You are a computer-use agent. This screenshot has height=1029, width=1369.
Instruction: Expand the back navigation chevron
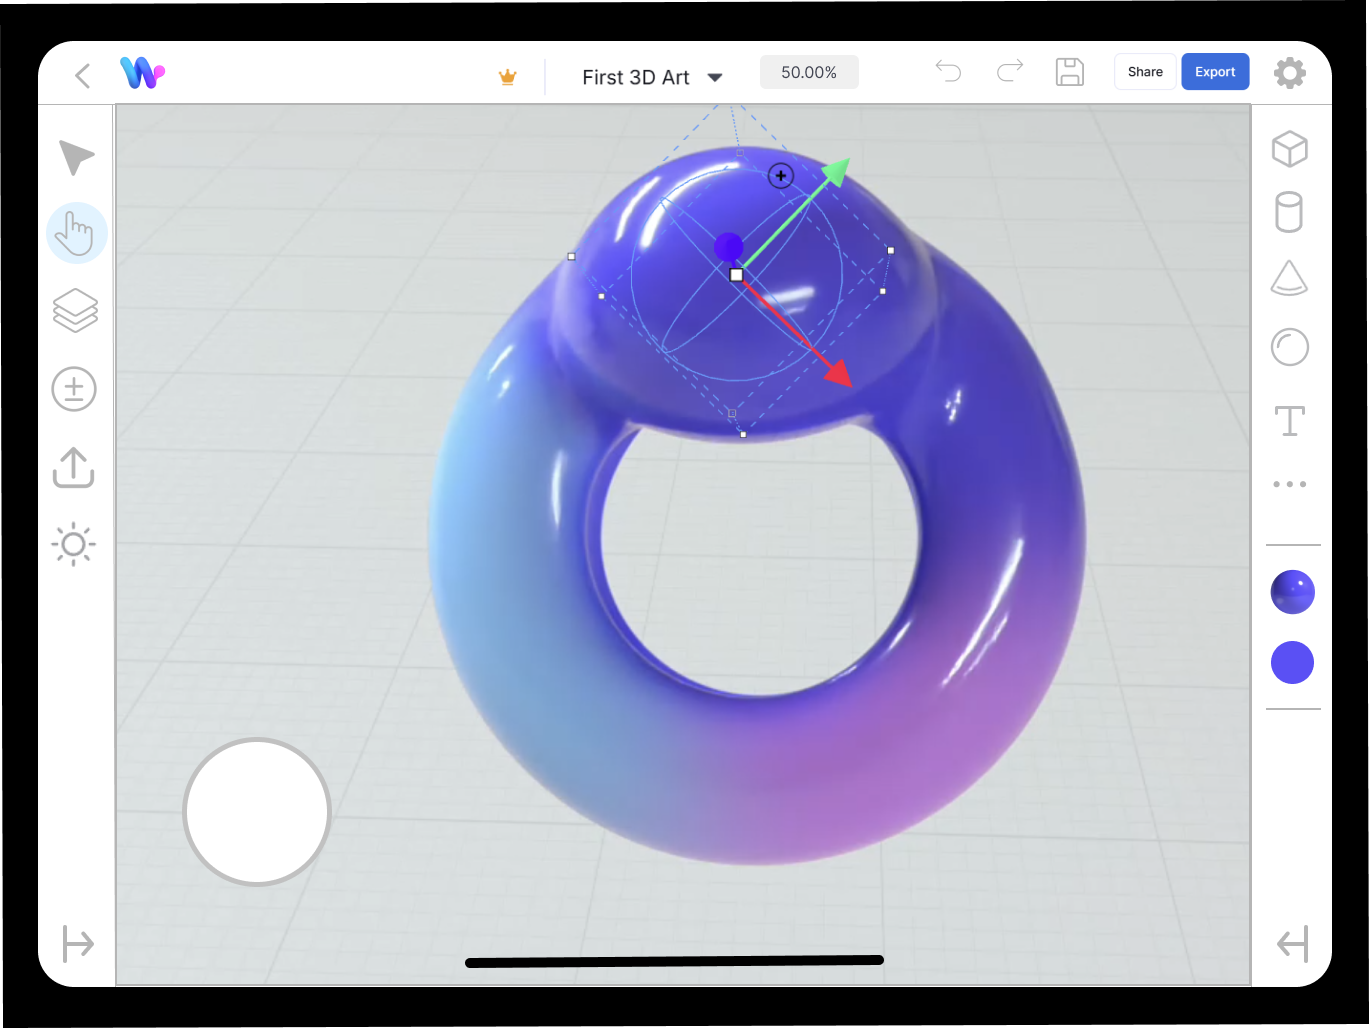[82, 75]
